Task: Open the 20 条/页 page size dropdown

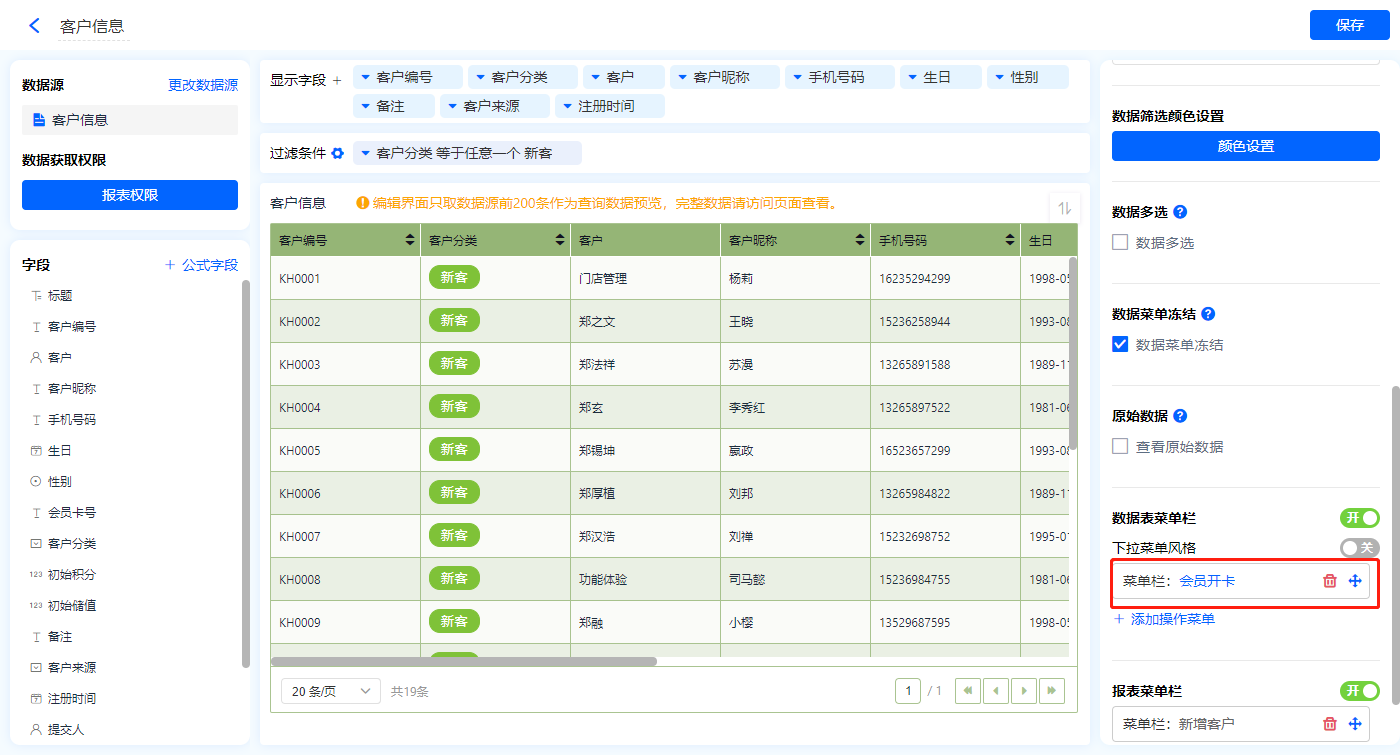Action: pos(331,691)
